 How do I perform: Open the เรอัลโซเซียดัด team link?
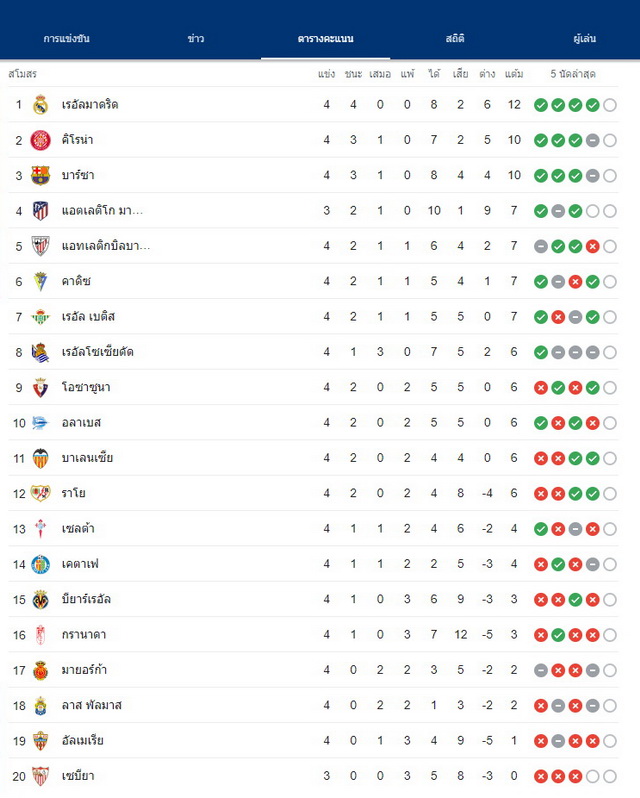(x=98, y=352)
